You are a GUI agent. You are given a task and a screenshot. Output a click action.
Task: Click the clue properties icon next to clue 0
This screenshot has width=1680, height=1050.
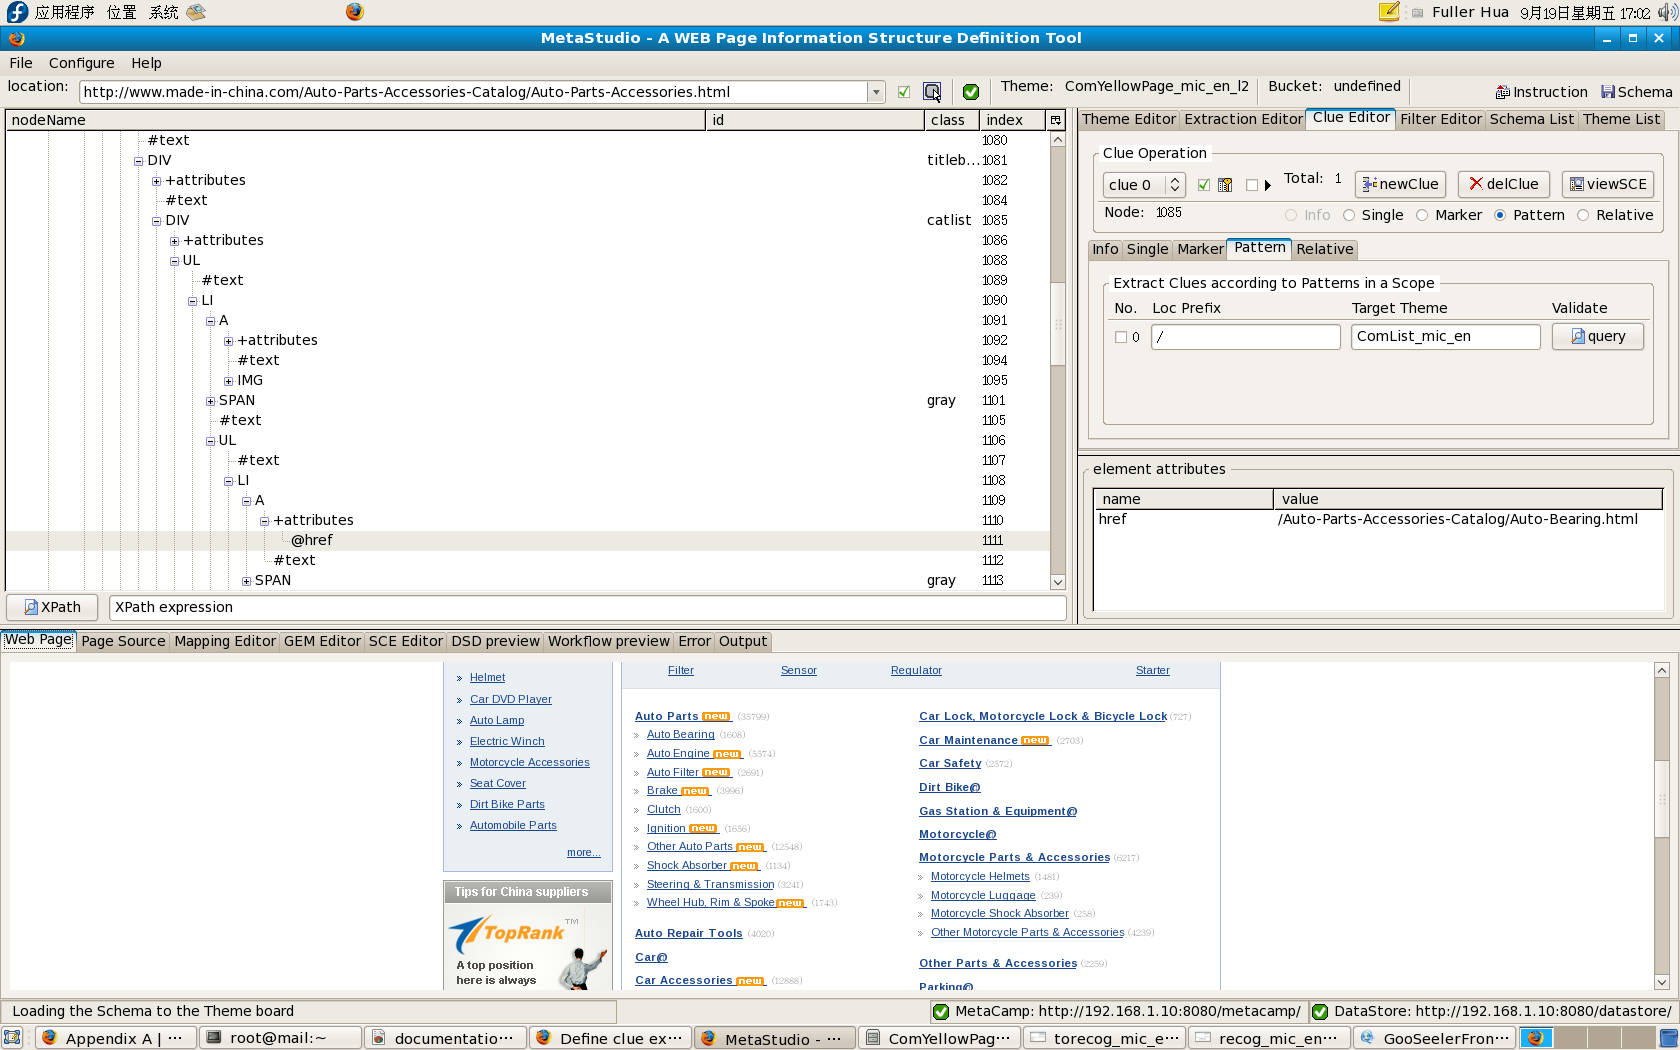1225,185
